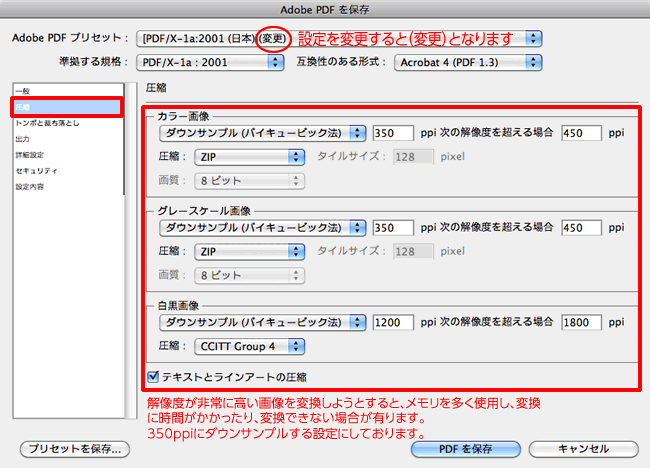The height and width of the screenshot is (468, 650).
Task: Select 設定内容 in the category list
Action: pyautogui.click(x=68, y=187)
